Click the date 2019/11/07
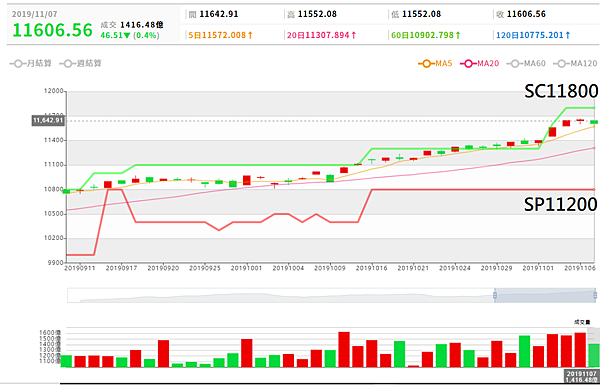600x386 pixels. point(34,14)
